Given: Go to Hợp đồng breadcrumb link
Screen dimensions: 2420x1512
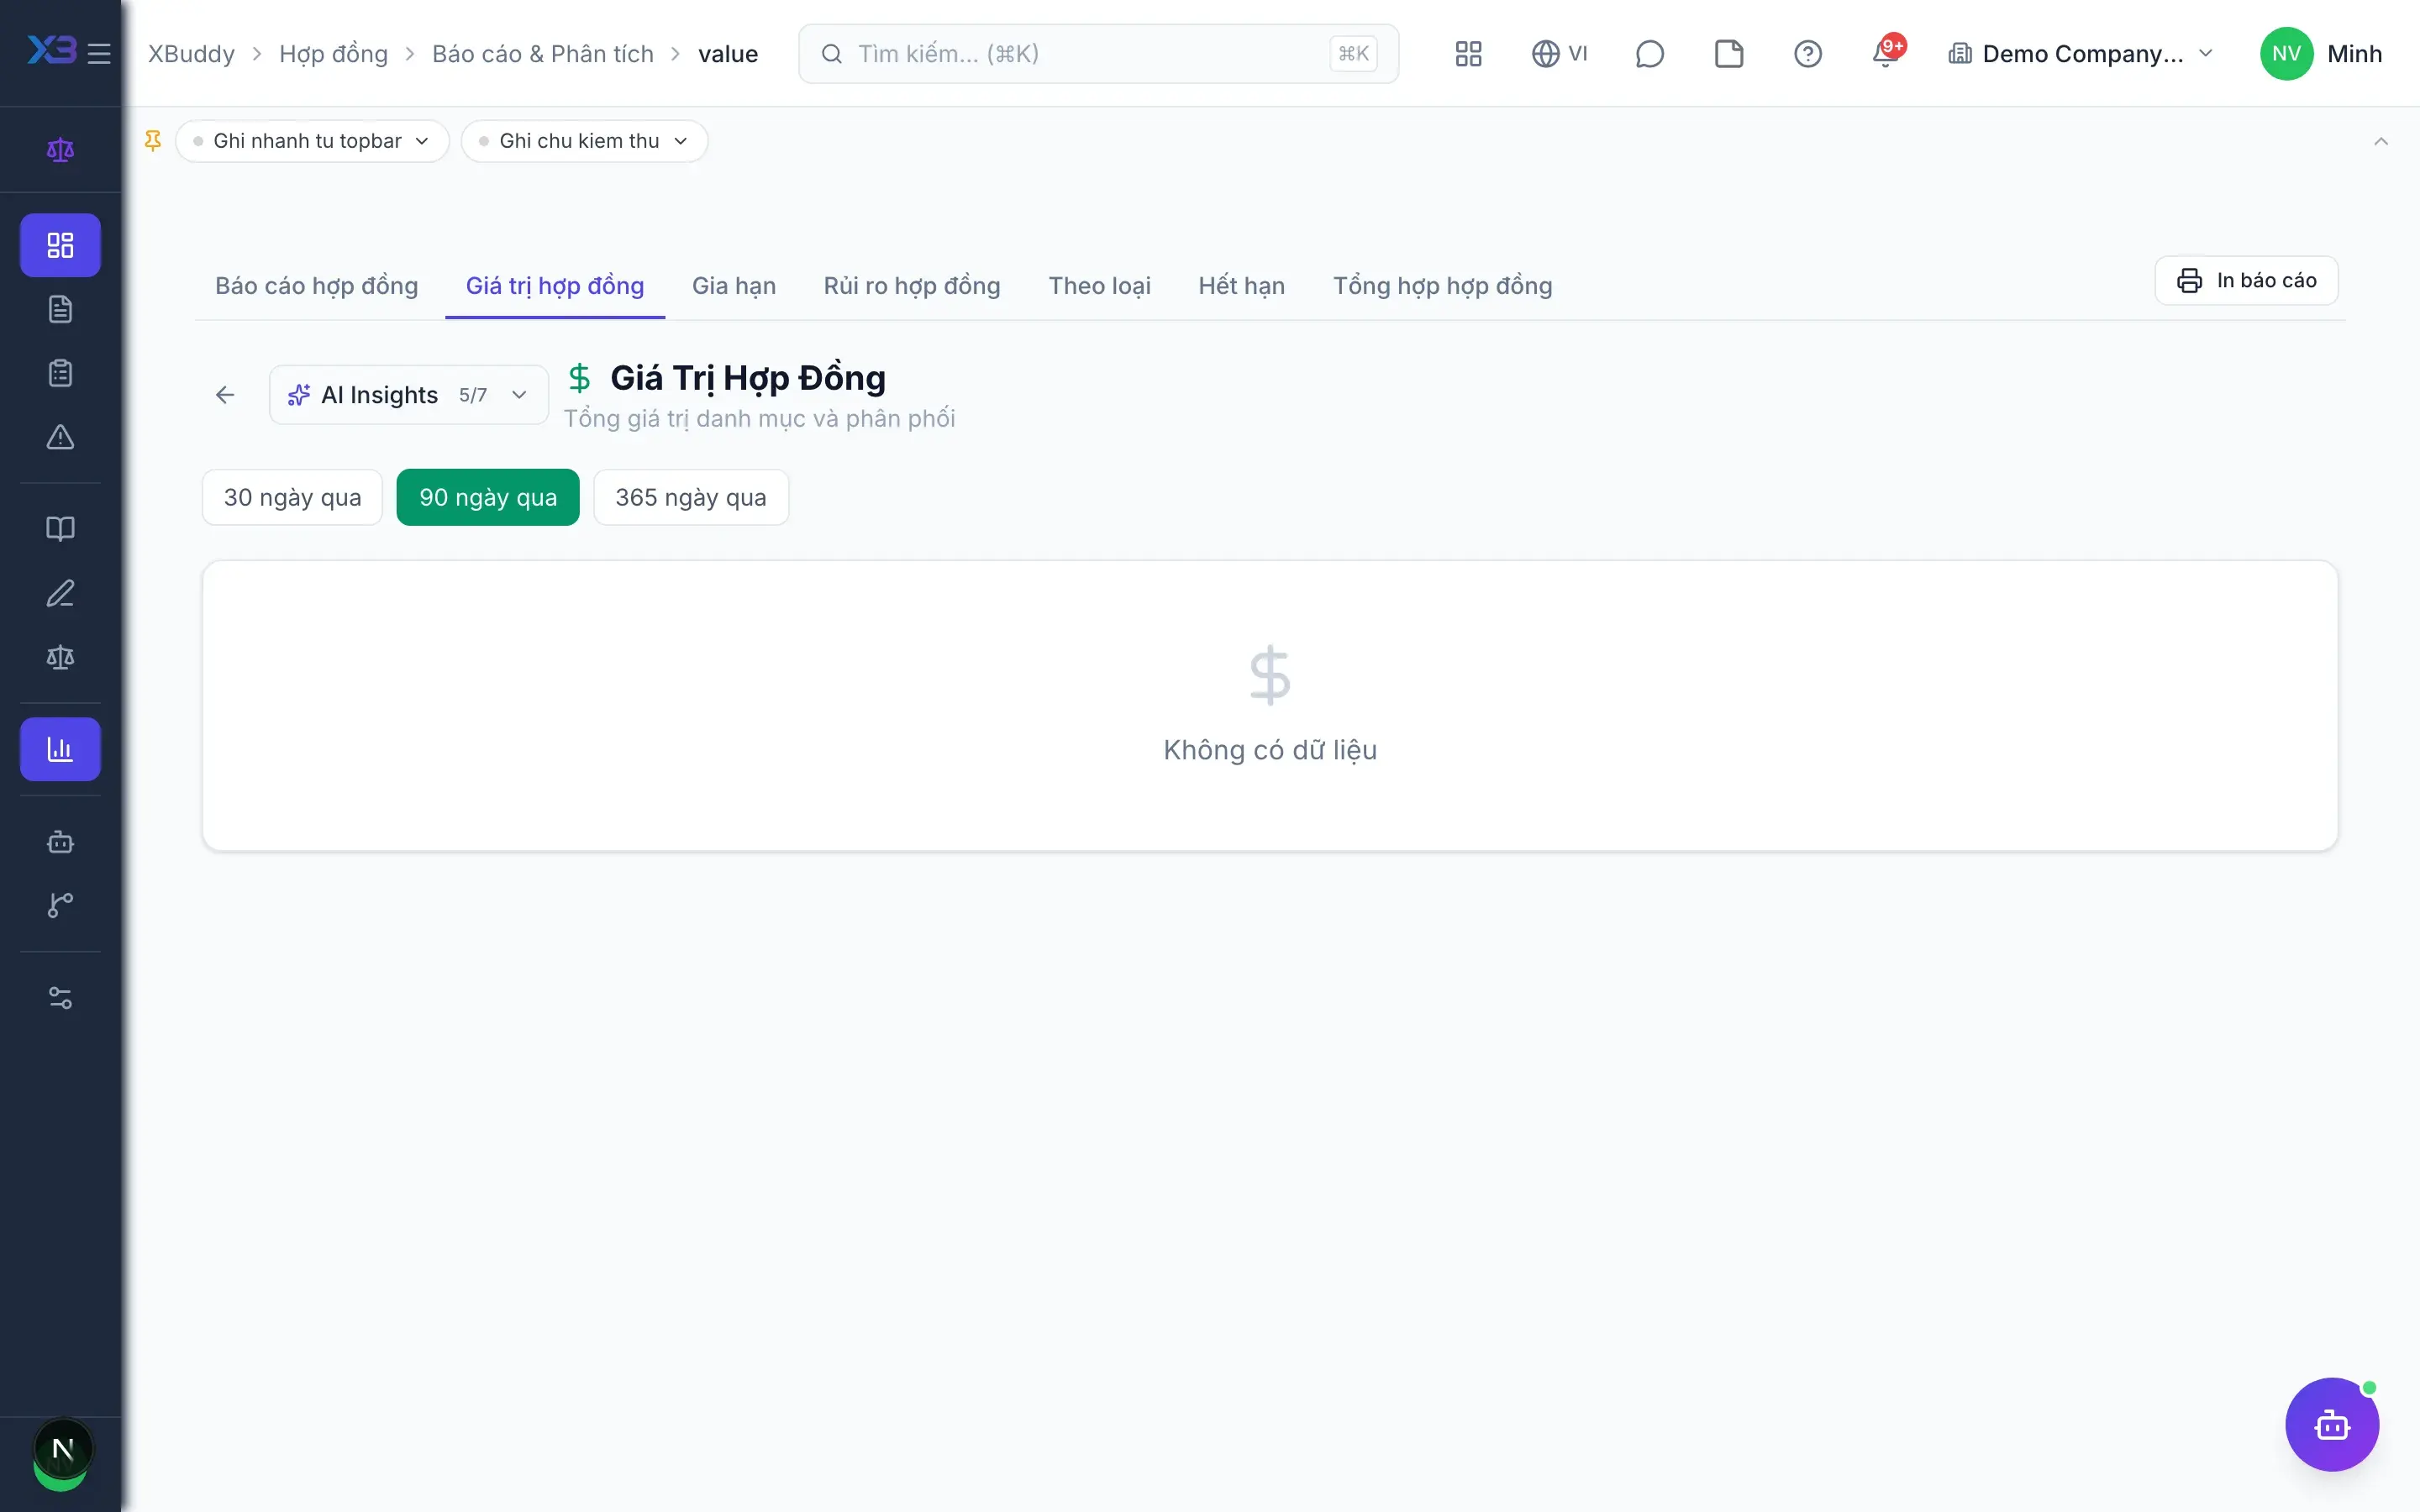Looking at the screenshot, I should [333, 54].
